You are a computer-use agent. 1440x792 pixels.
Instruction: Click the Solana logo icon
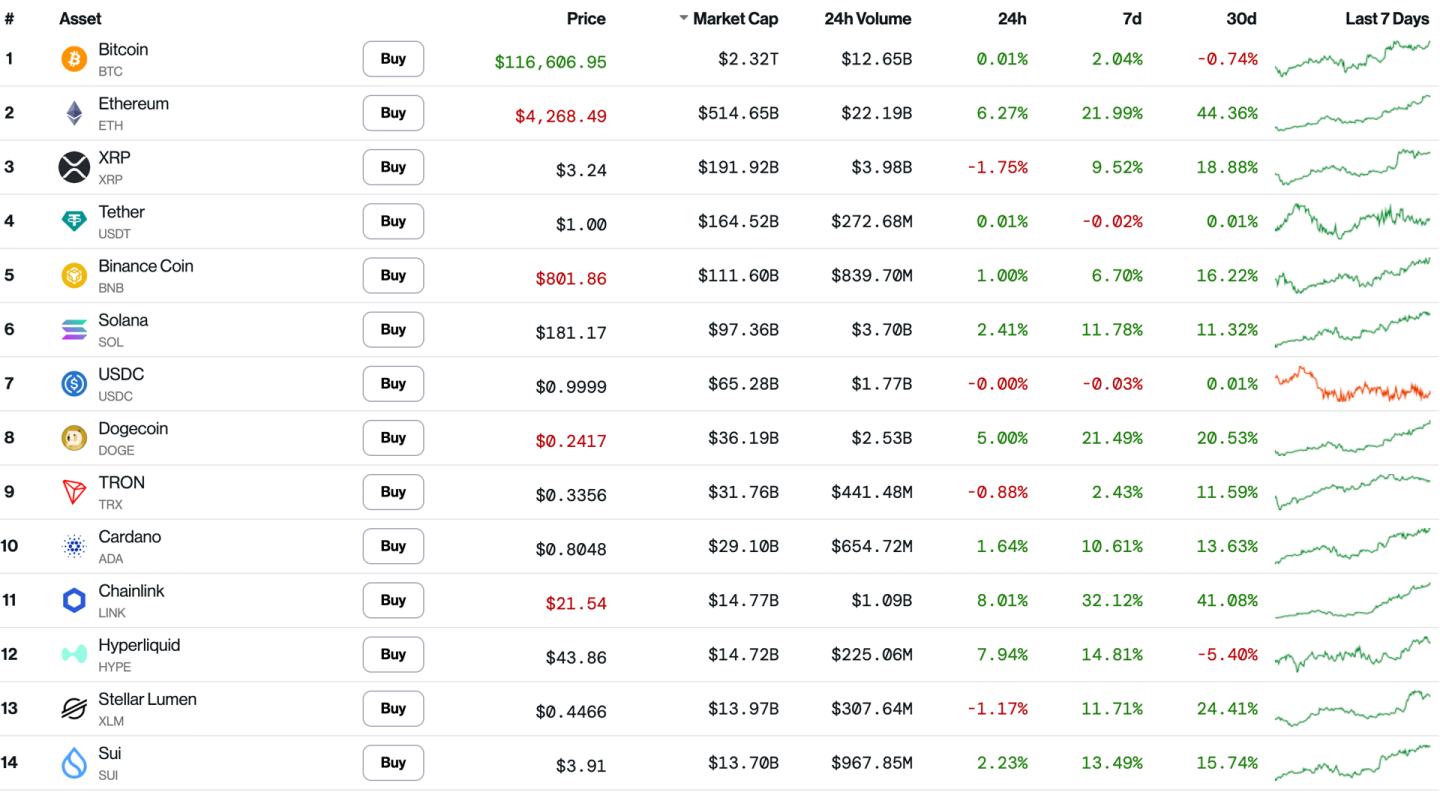click(x=74, y=329)
